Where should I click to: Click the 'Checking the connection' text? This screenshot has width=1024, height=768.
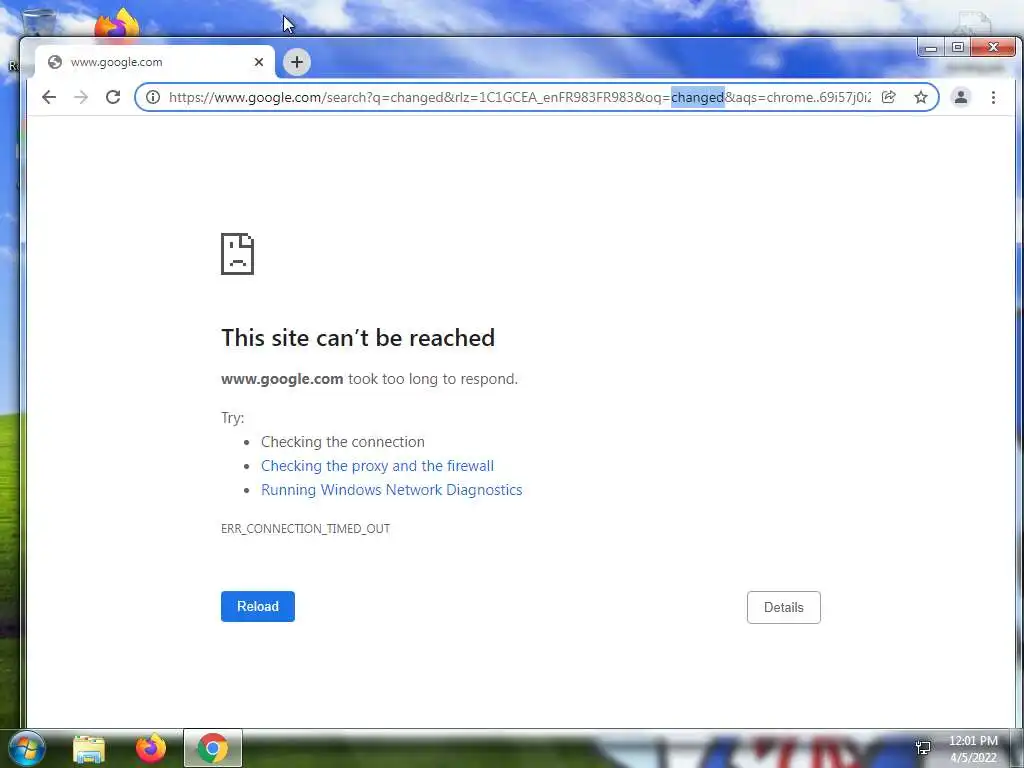coord(343,441)
